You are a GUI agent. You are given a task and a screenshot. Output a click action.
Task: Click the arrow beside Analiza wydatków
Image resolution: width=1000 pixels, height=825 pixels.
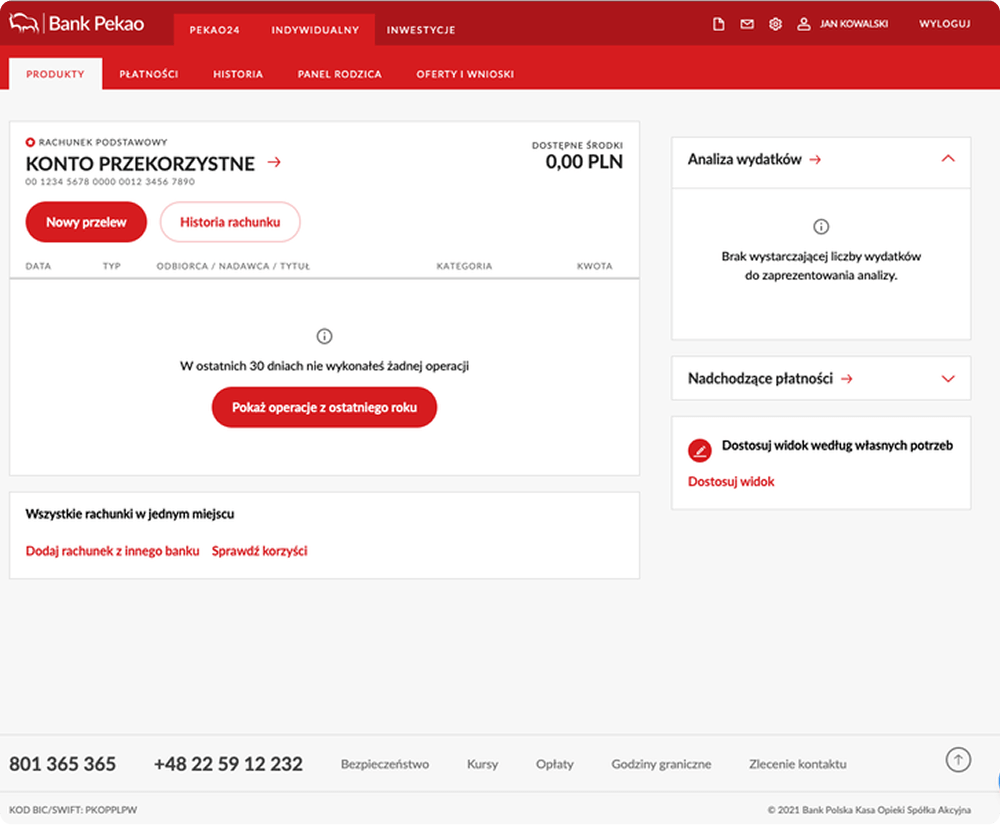[x=815, y=160]
